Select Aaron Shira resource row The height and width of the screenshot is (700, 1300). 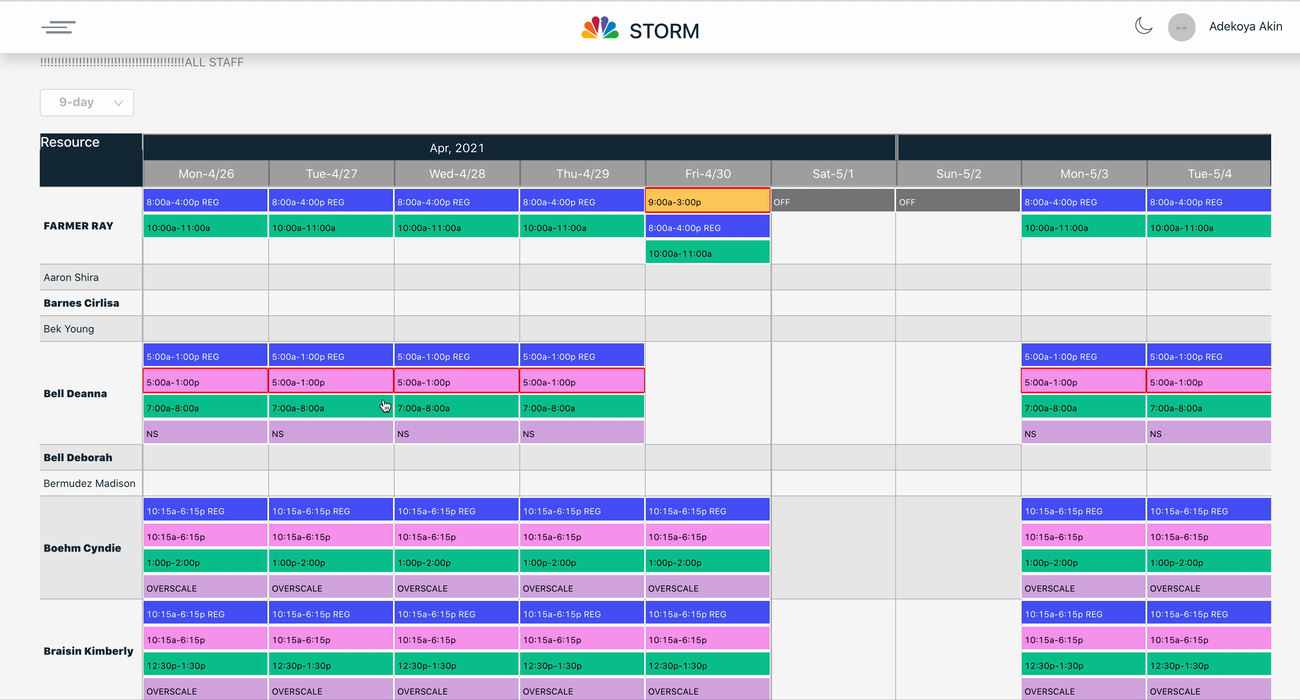tap(91, 277)
